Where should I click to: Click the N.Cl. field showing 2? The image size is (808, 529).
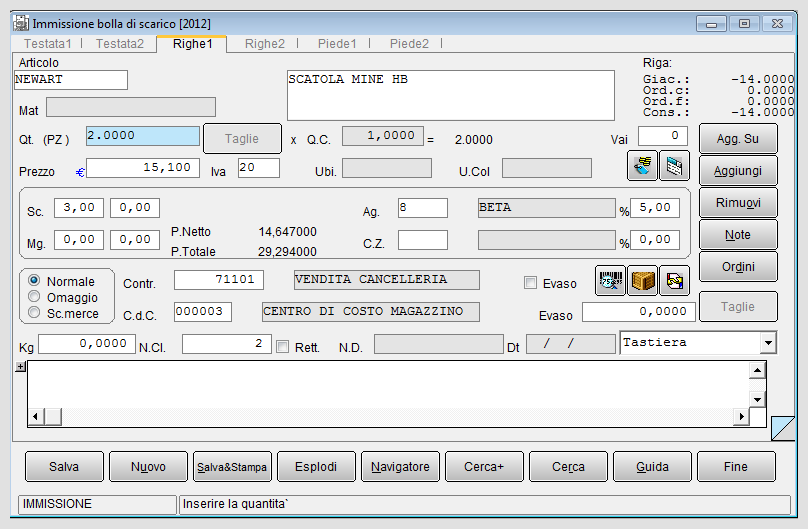[x=227, y=344]
